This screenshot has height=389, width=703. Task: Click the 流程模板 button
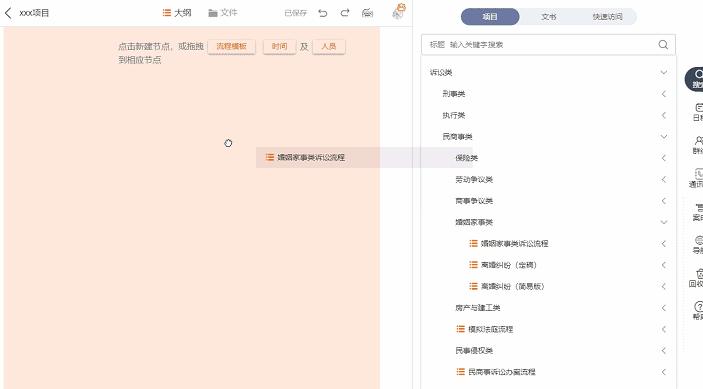coord(231,46)
